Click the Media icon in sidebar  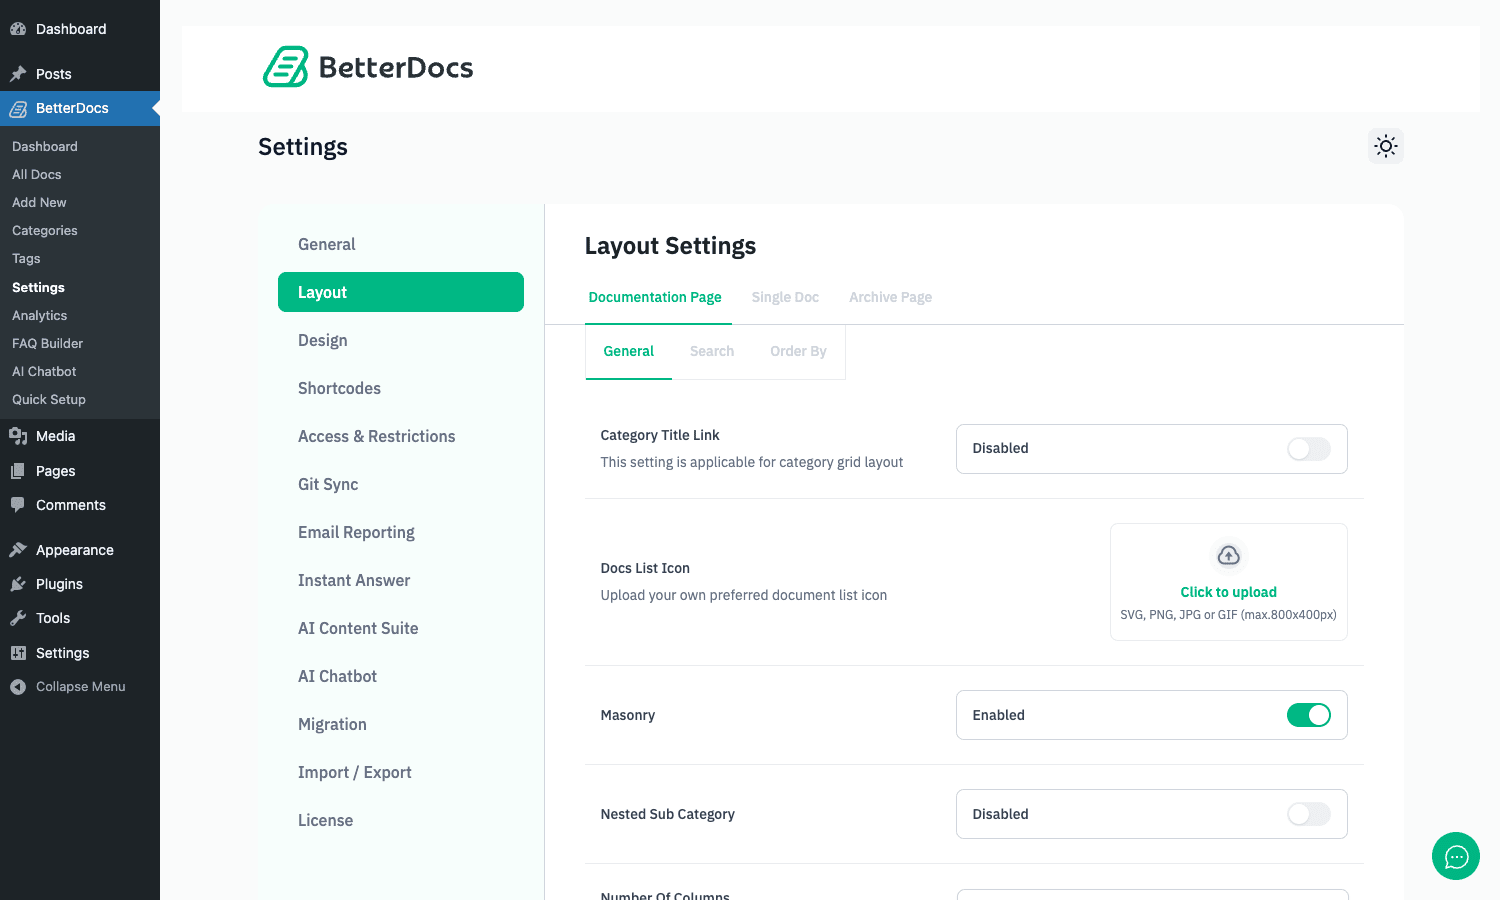(x=18, y=436)
